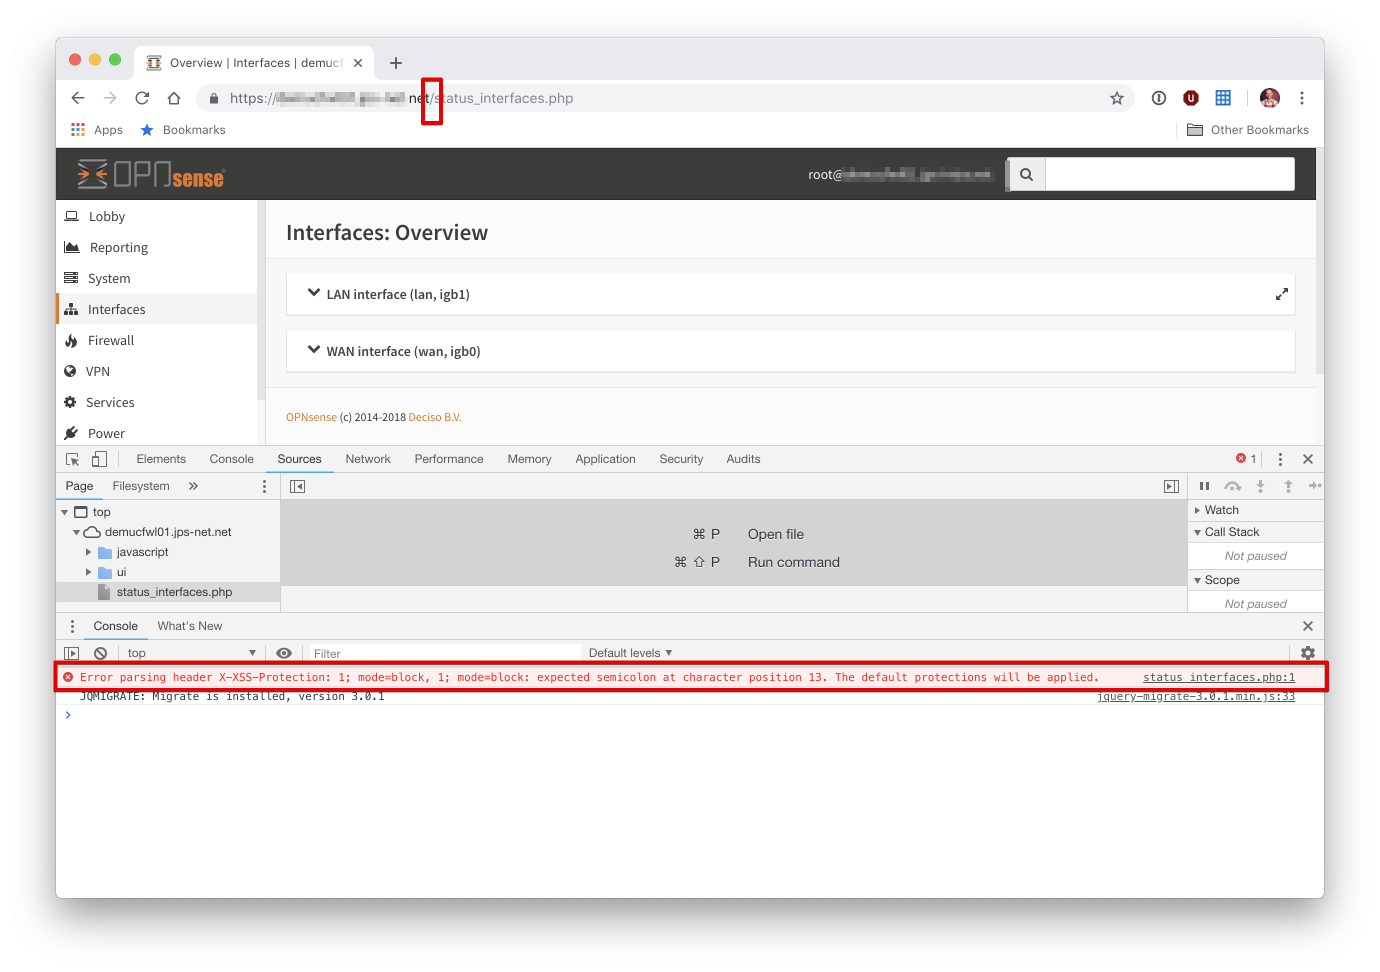
Task: Open the DevTools customize menu (three dots)
Action: [x=1280, y=458]
